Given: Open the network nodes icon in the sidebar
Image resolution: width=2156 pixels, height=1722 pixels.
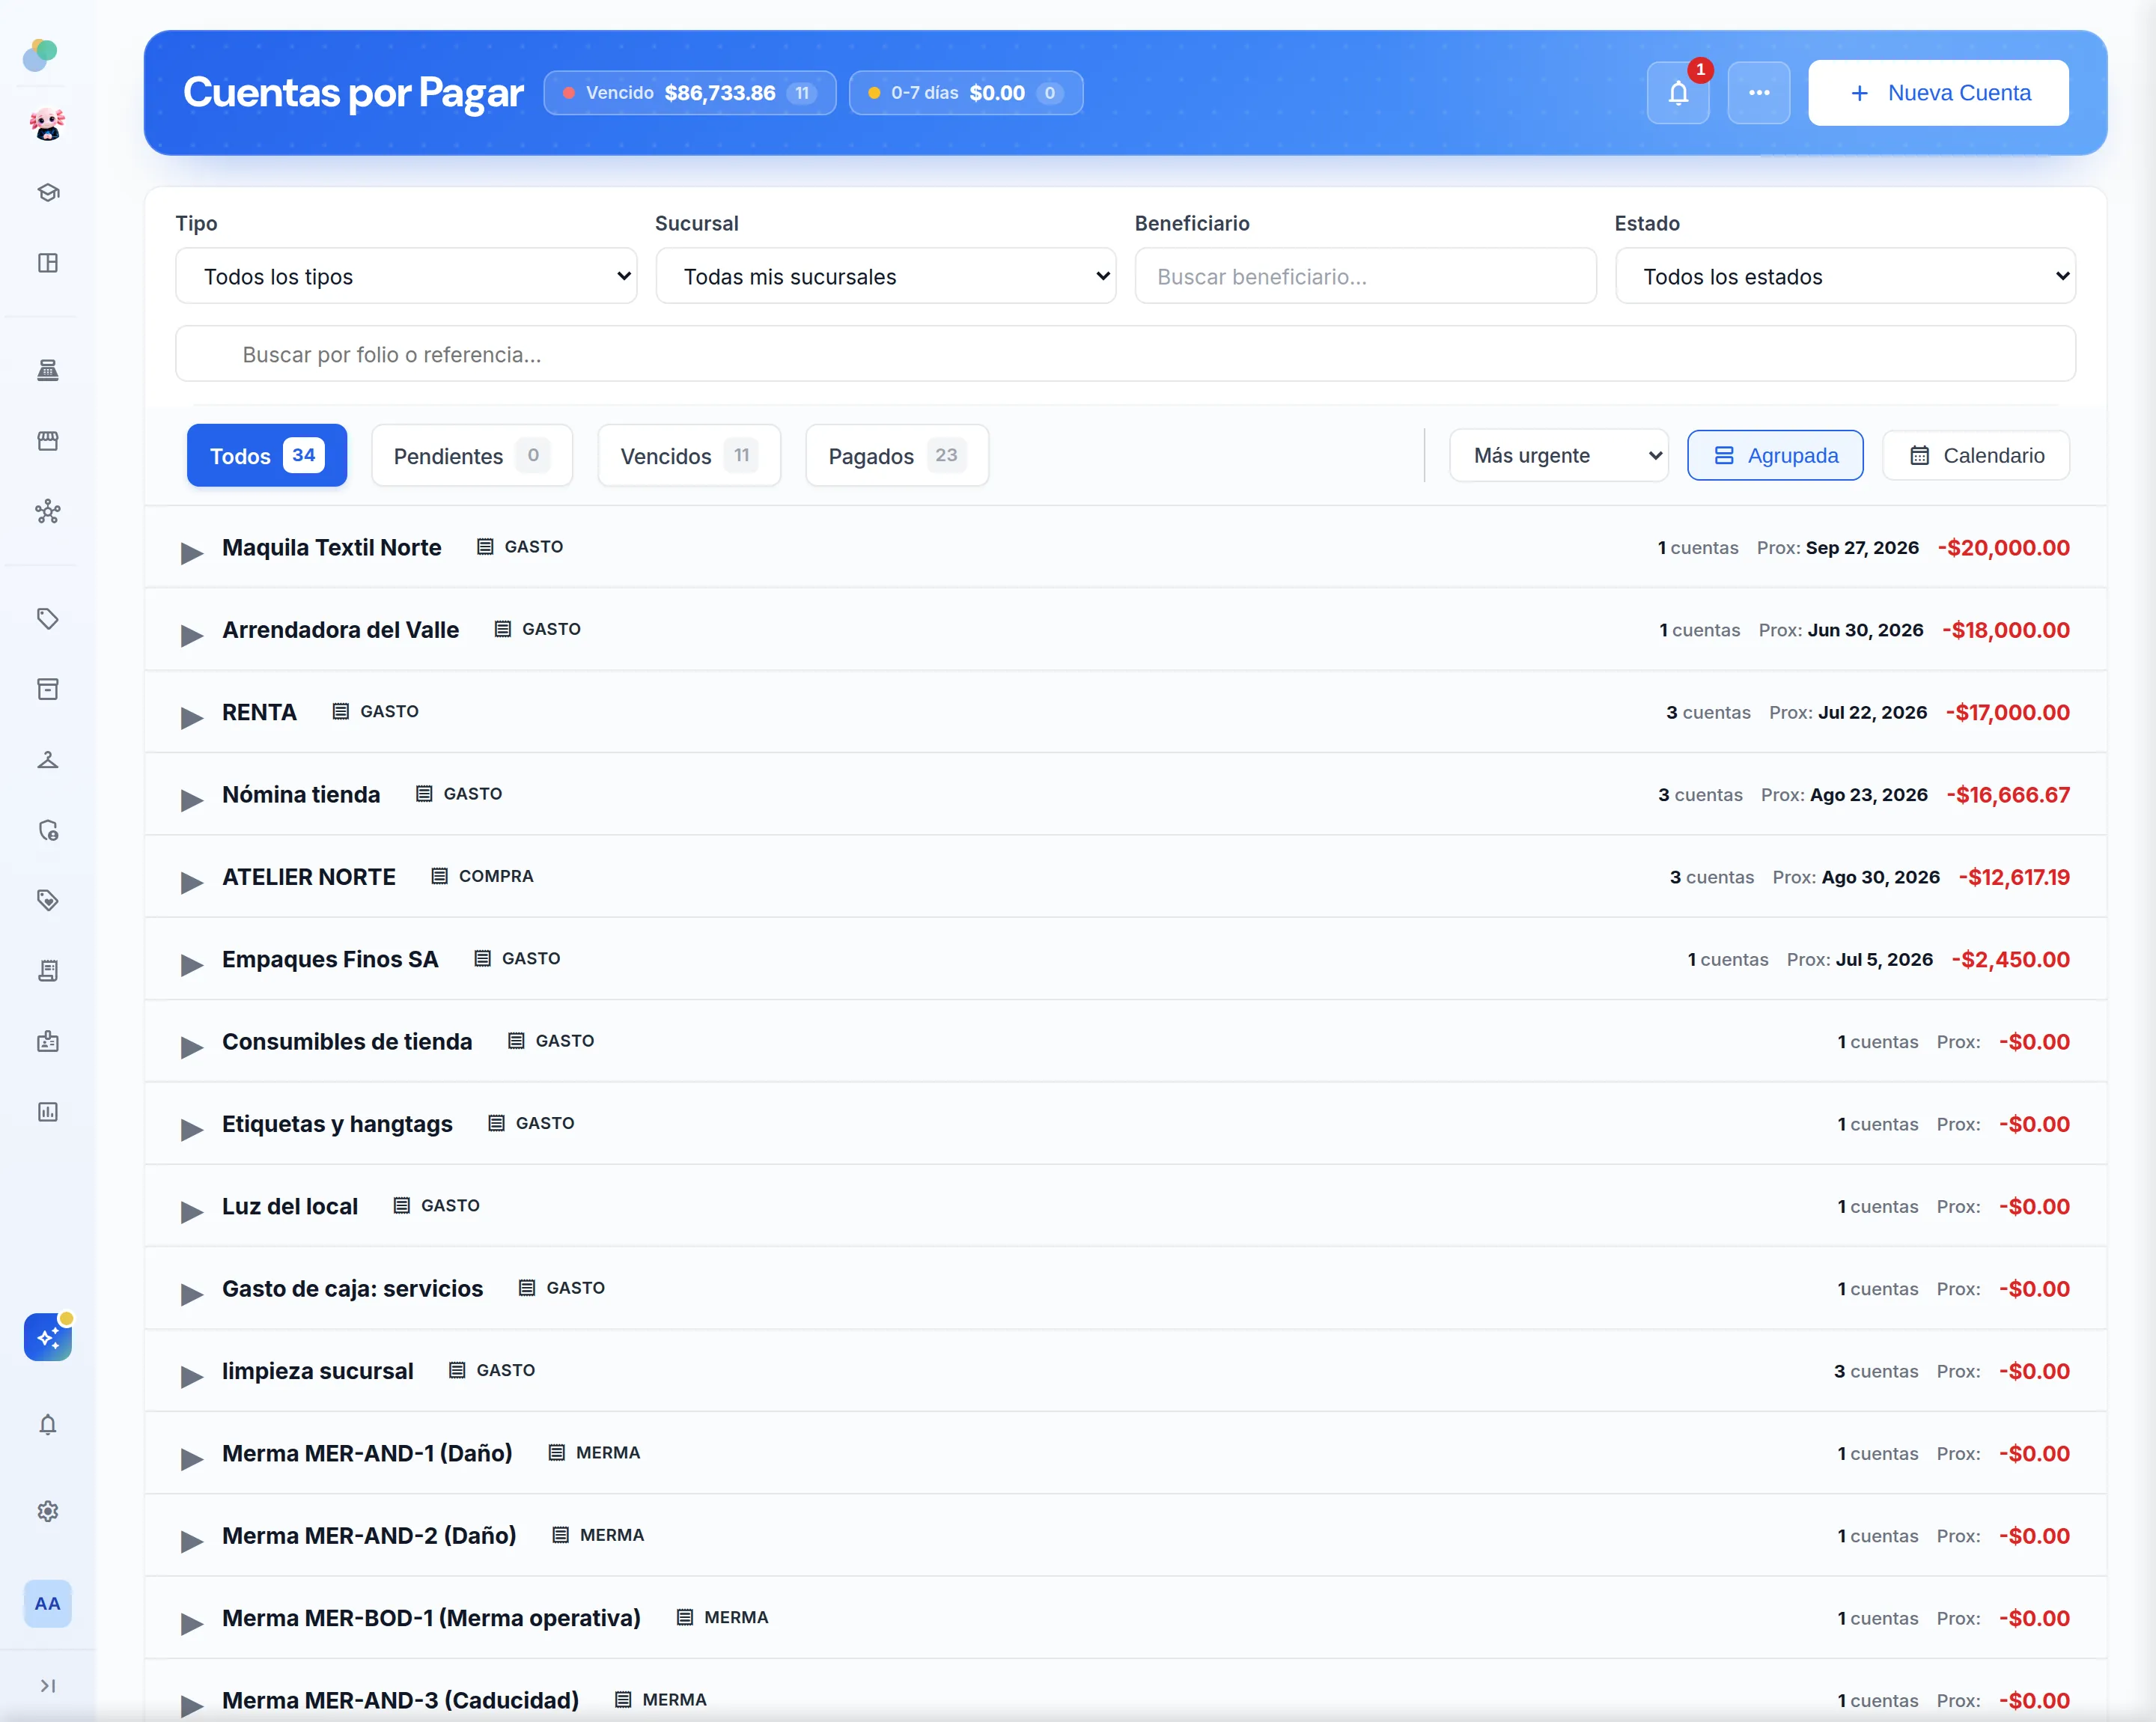Looking at the screenshot, I should tap(47, 512).
